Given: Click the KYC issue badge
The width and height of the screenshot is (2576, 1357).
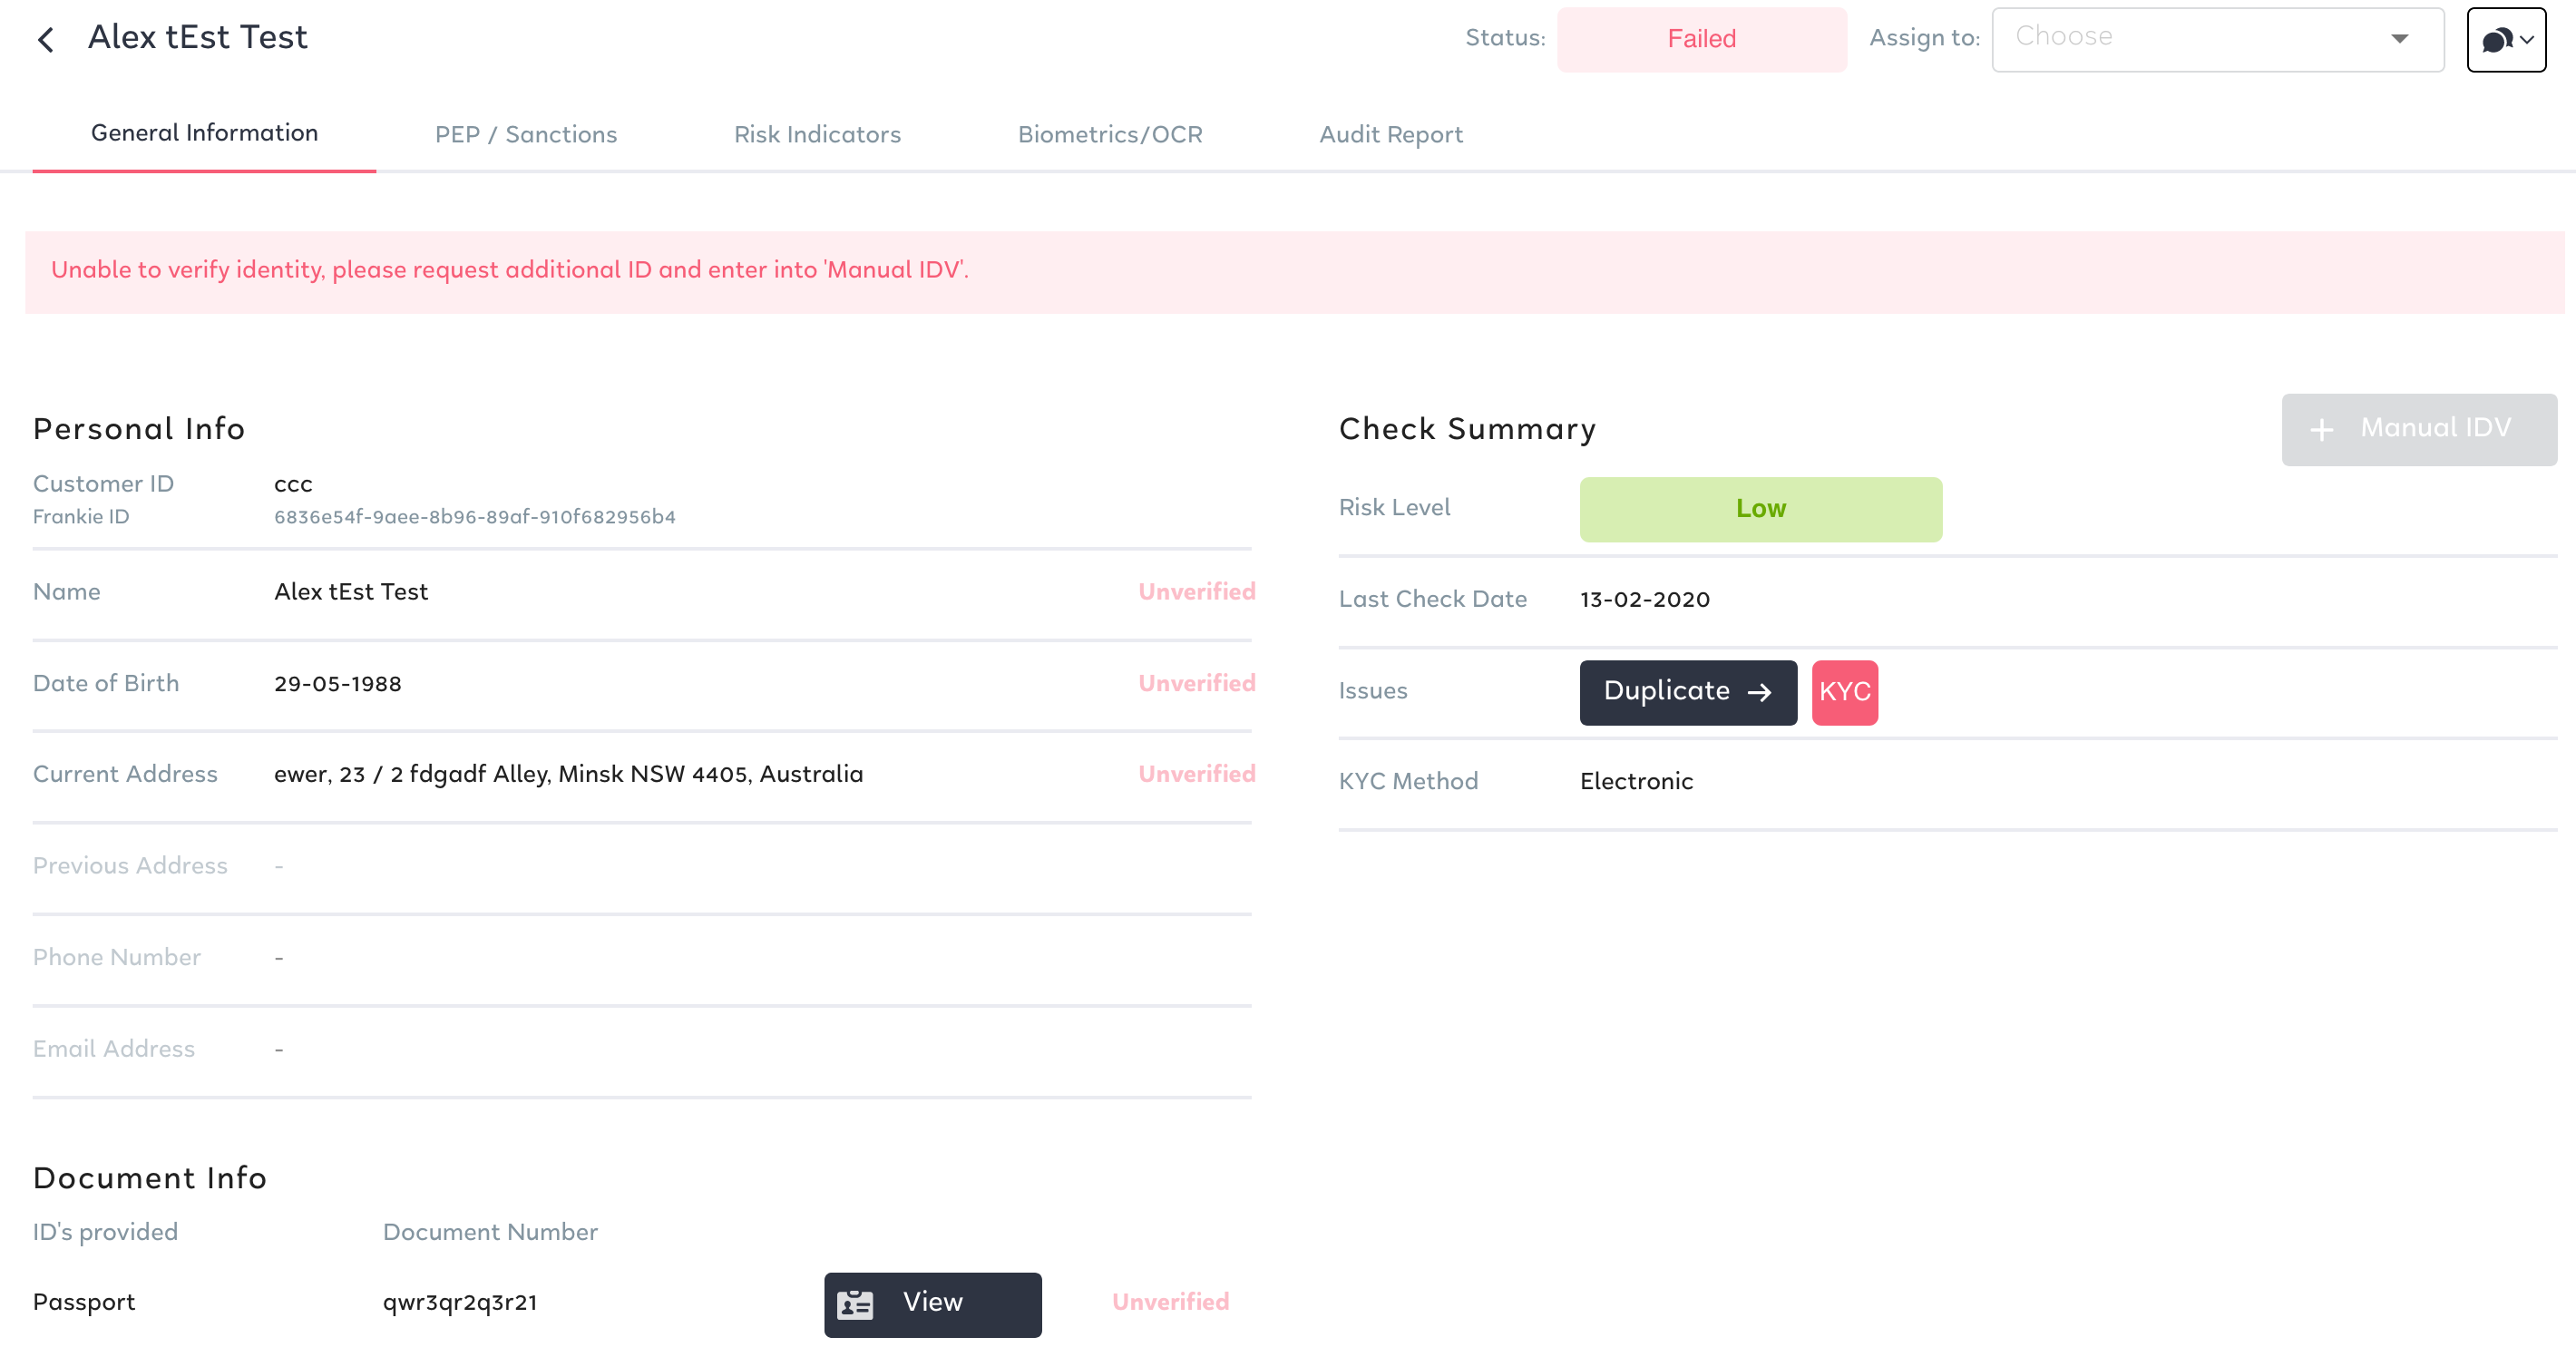Looking at the screenshot, I should point(1844,692).
